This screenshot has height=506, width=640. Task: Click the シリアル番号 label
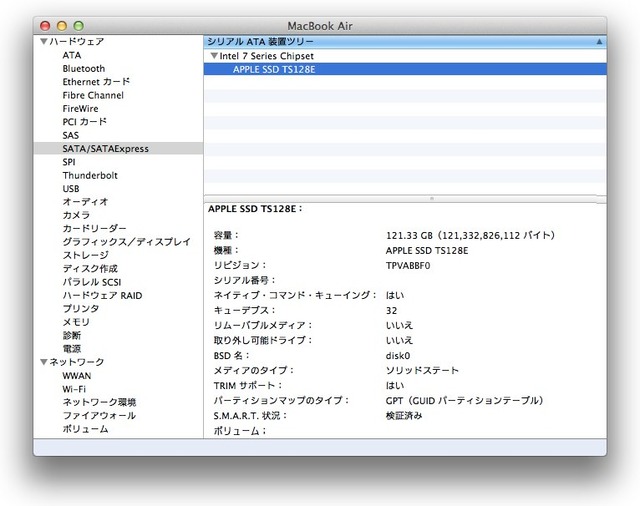point(244,280)
